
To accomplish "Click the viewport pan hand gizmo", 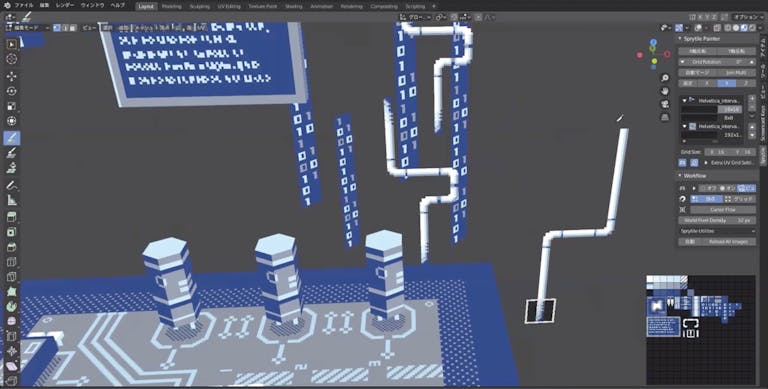I will click(x=665, y=91).
